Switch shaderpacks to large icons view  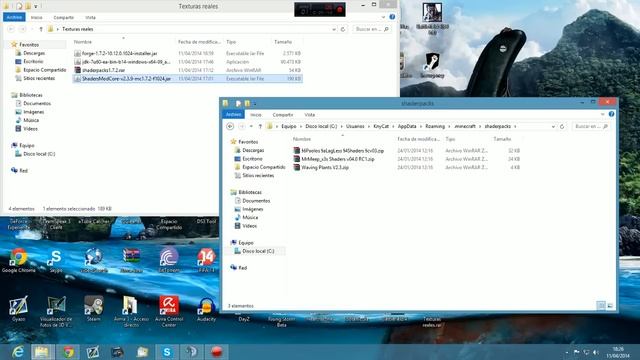click(610, 305)
